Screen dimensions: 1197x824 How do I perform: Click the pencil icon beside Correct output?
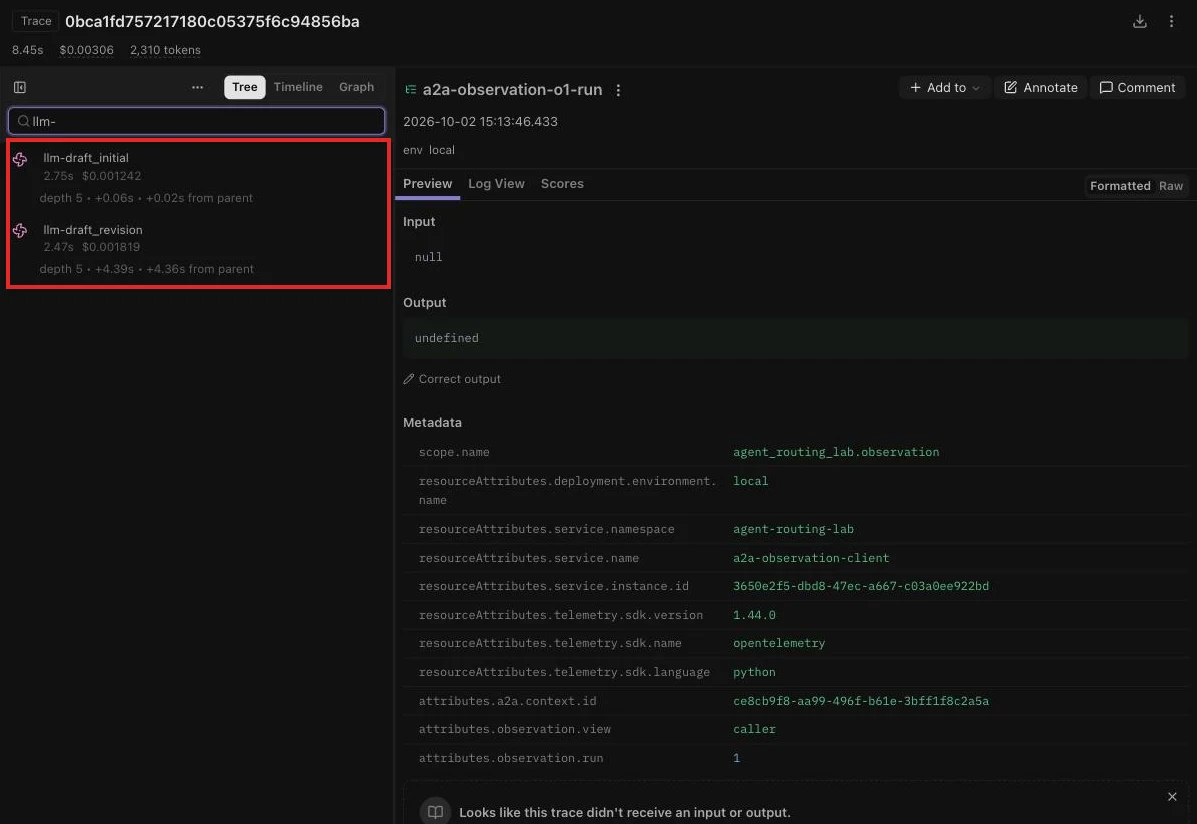pos(409,379)
